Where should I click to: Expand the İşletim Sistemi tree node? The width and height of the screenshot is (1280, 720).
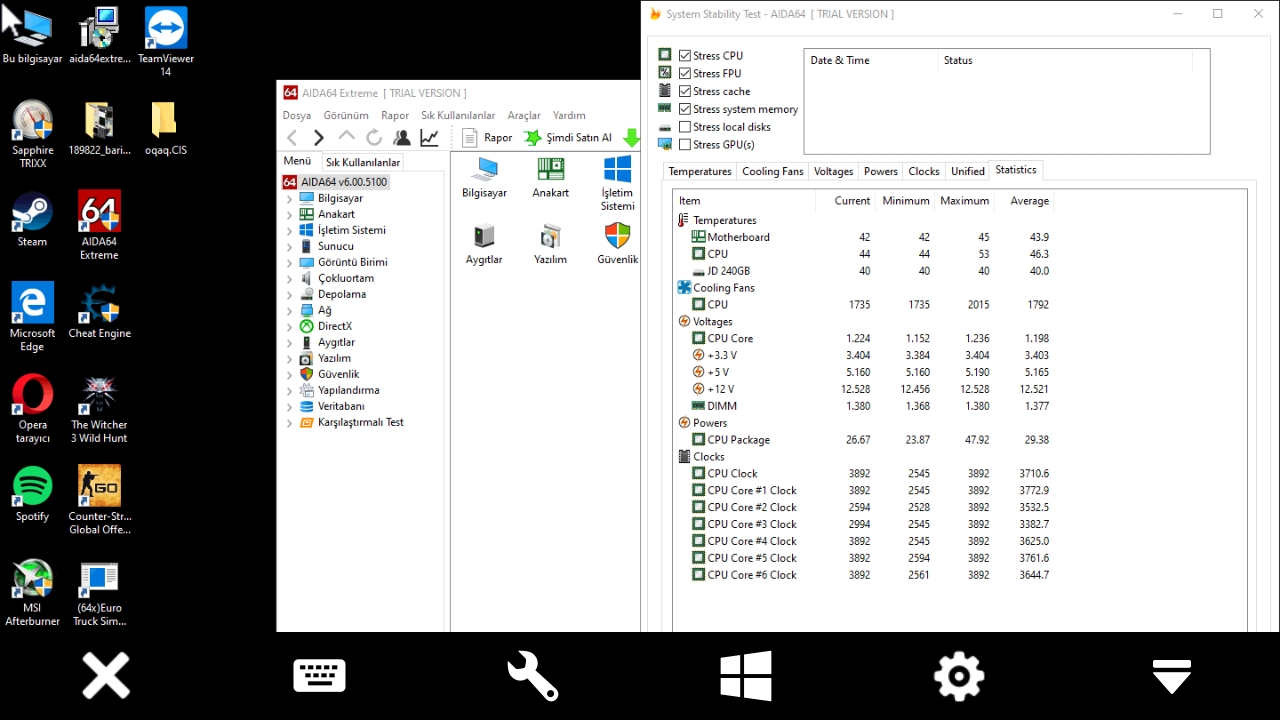click(290, 231)
